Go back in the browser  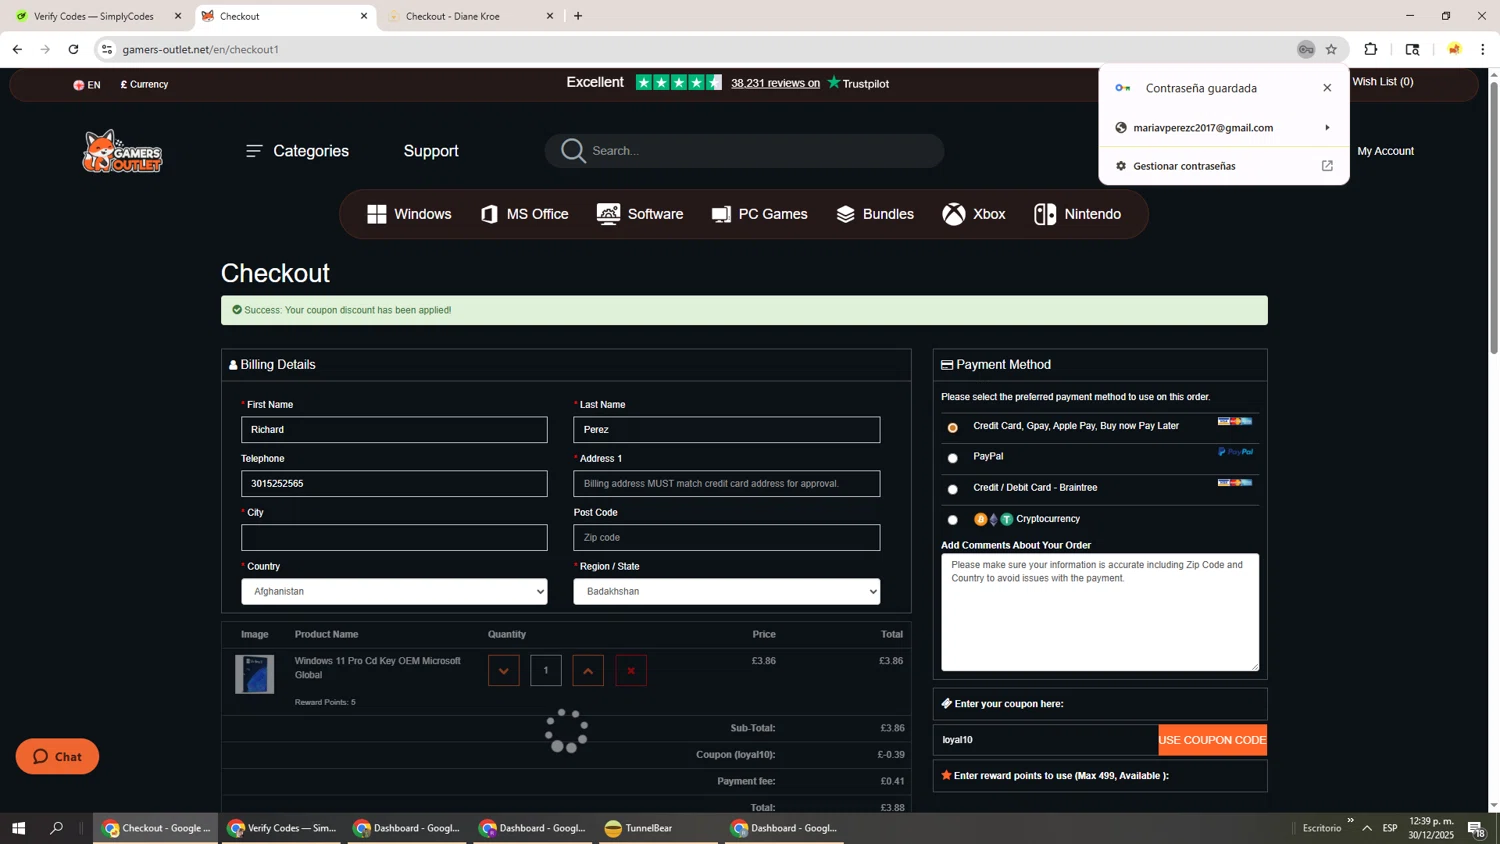pyautogui.click(x=17, y=49)
